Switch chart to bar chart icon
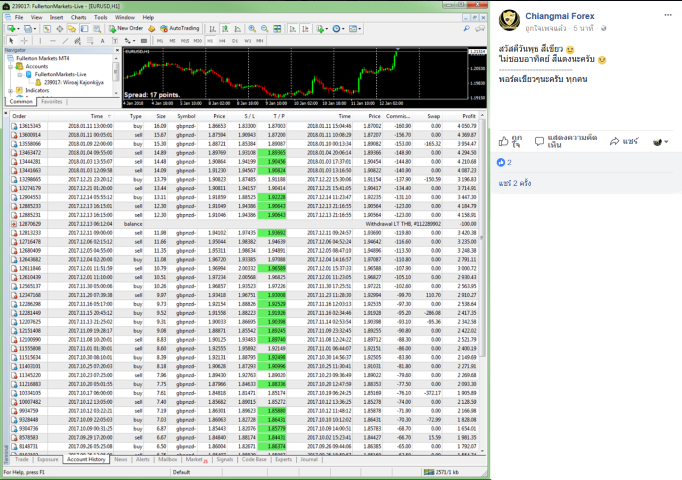 [x=212, y=29]
